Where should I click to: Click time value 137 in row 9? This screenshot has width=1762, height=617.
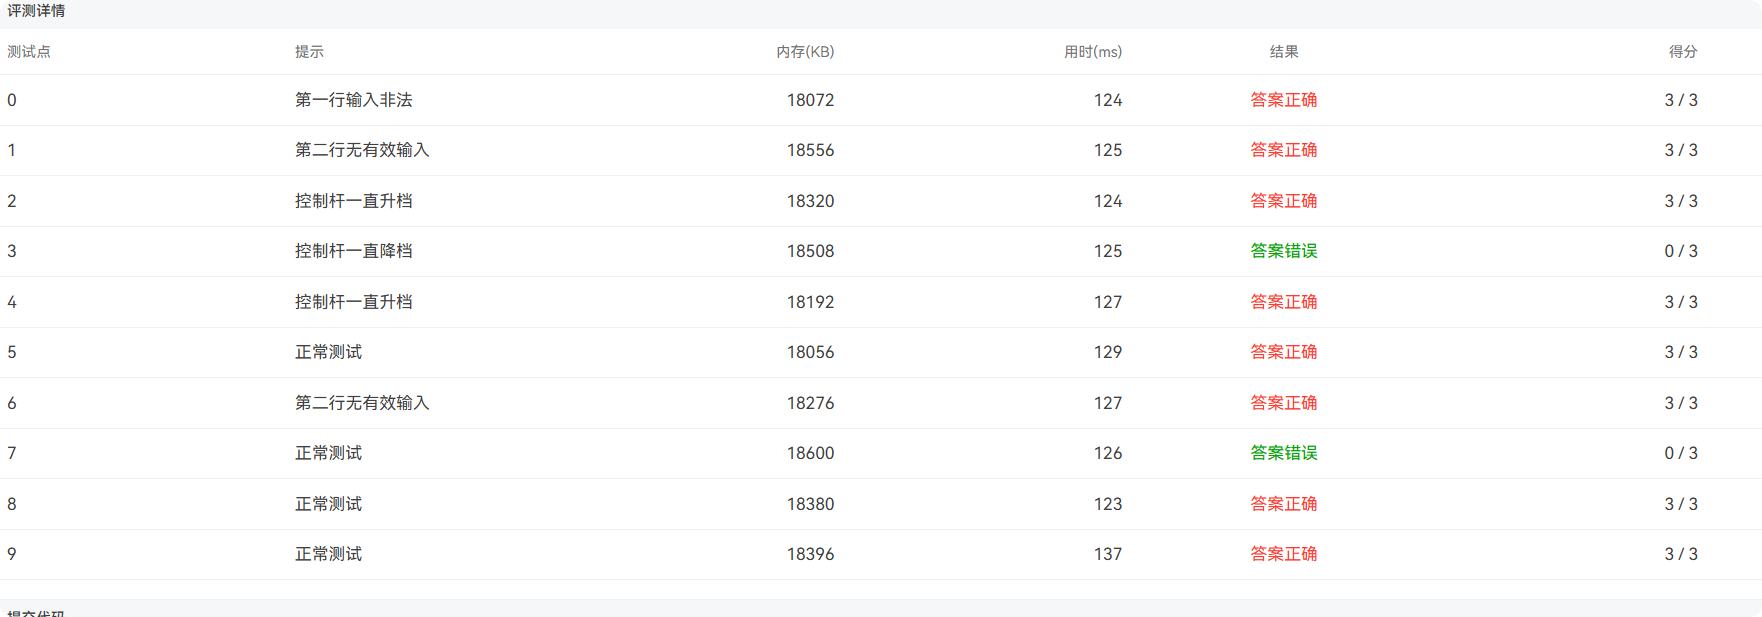pos(1108,554)
